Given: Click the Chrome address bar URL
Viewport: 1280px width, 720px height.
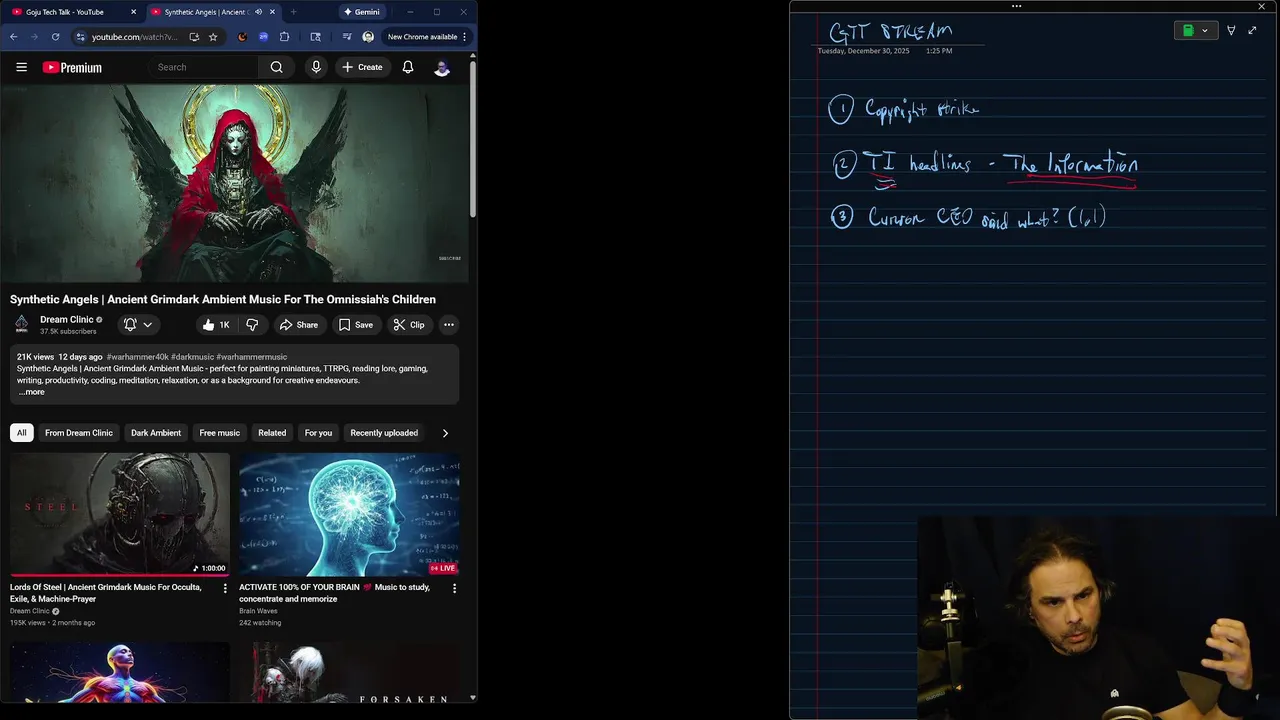Looking at the screenshot, I should click(134, 37).
